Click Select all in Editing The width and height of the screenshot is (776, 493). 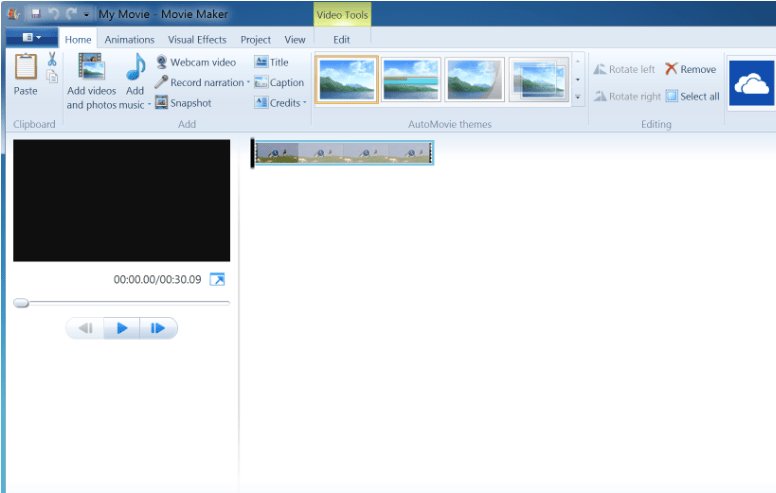coord(692,96)
